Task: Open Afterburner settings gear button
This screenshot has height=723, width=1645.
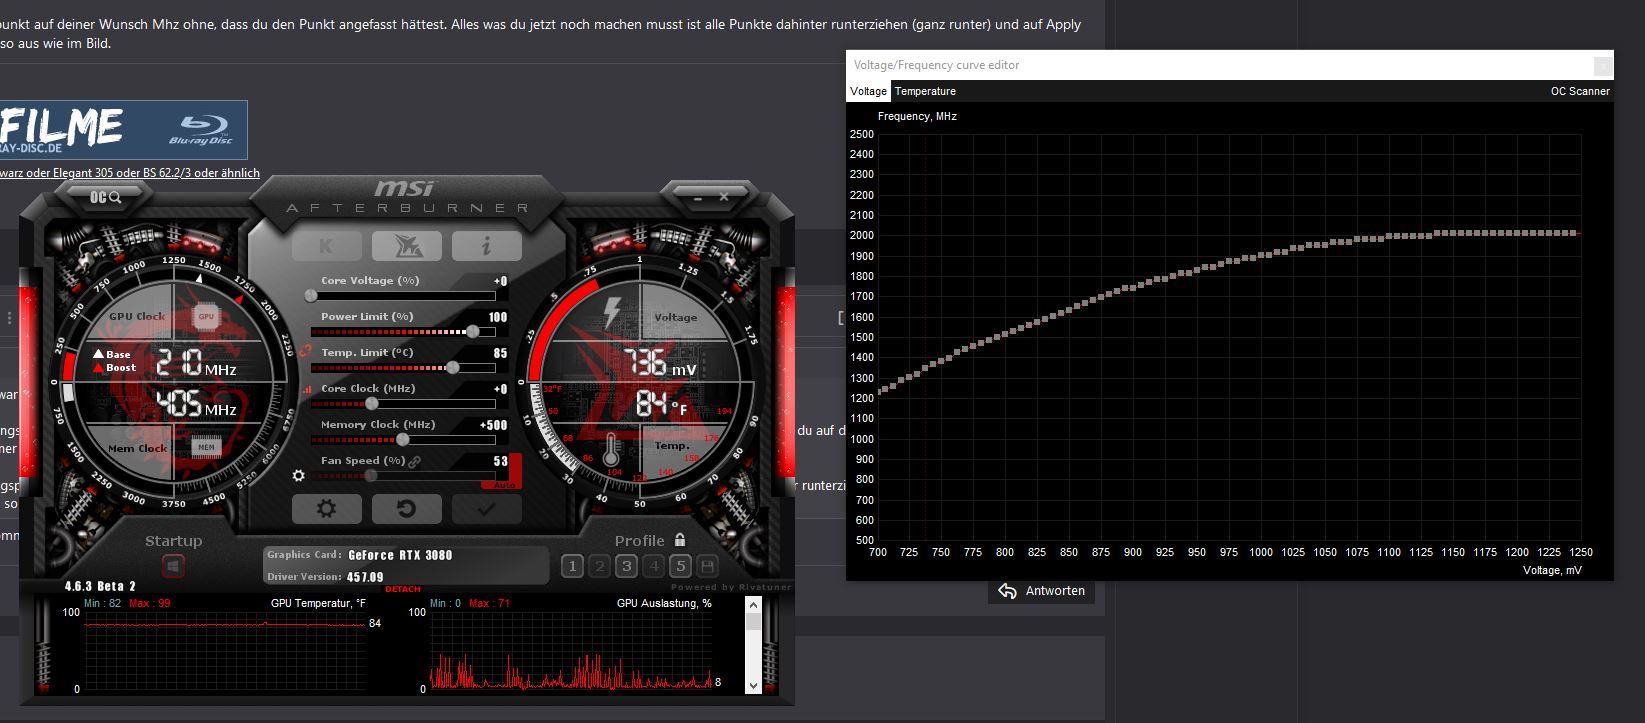Action: [x=326, y=508]
